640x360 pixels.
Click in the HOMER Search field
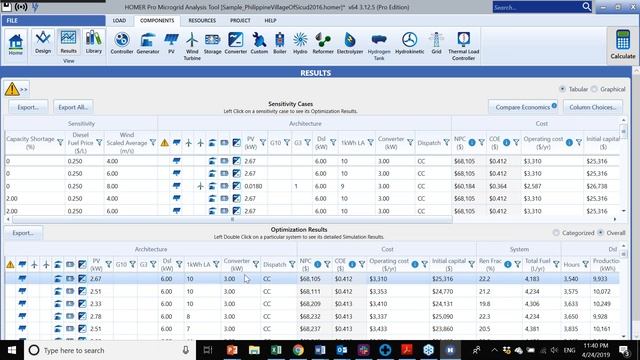(x=537, y=7)
